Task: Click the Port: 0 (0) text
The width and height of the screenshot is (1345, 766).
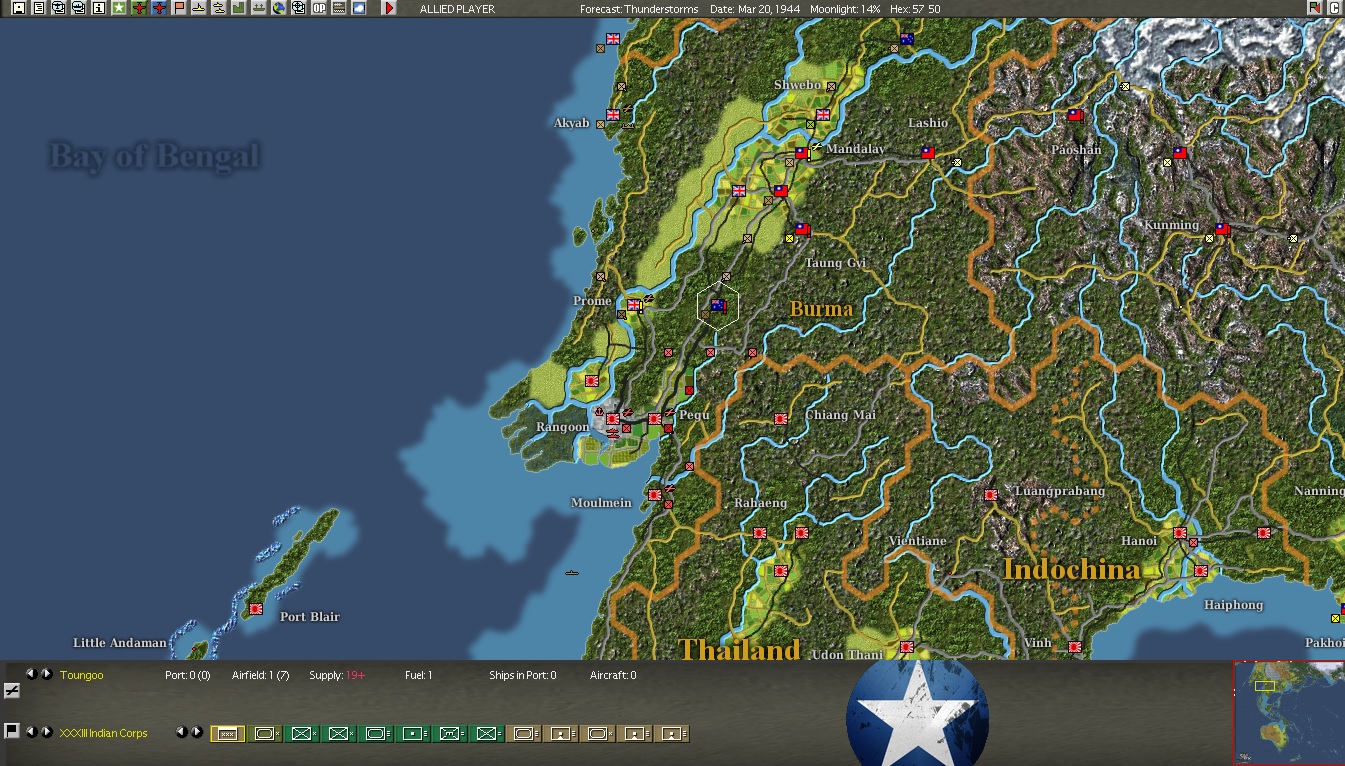Action: (187, 676)
